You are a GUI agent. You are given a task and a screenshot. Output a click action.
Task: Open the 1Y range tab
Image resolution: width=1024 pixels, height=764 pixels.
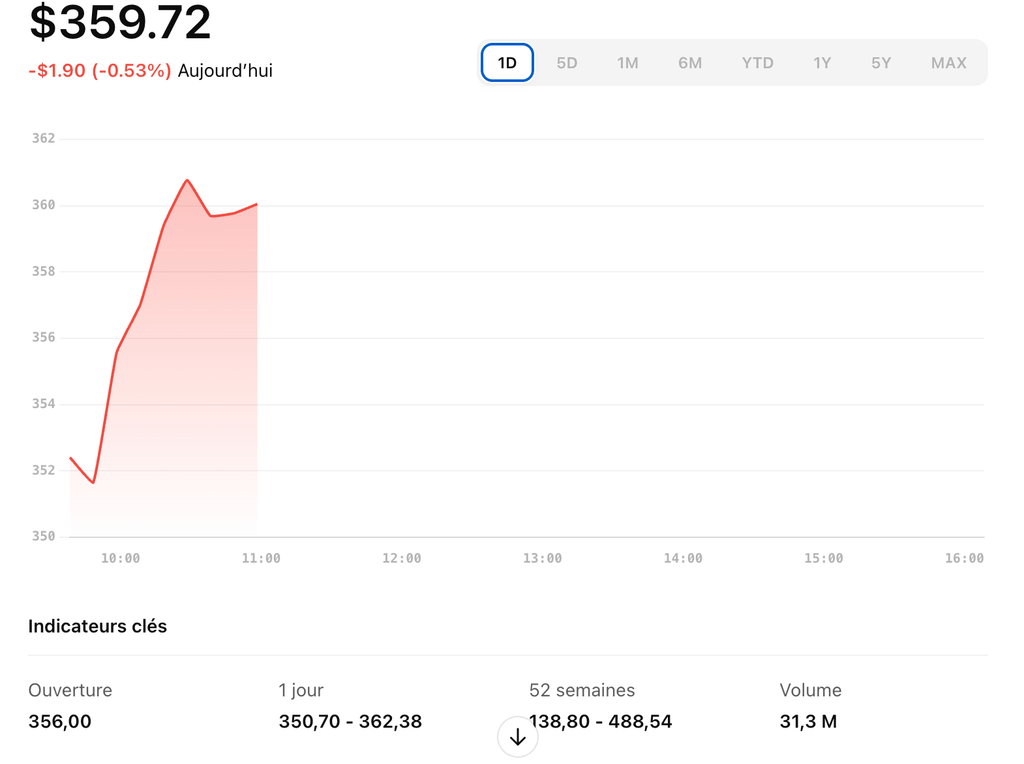(822, 63)
